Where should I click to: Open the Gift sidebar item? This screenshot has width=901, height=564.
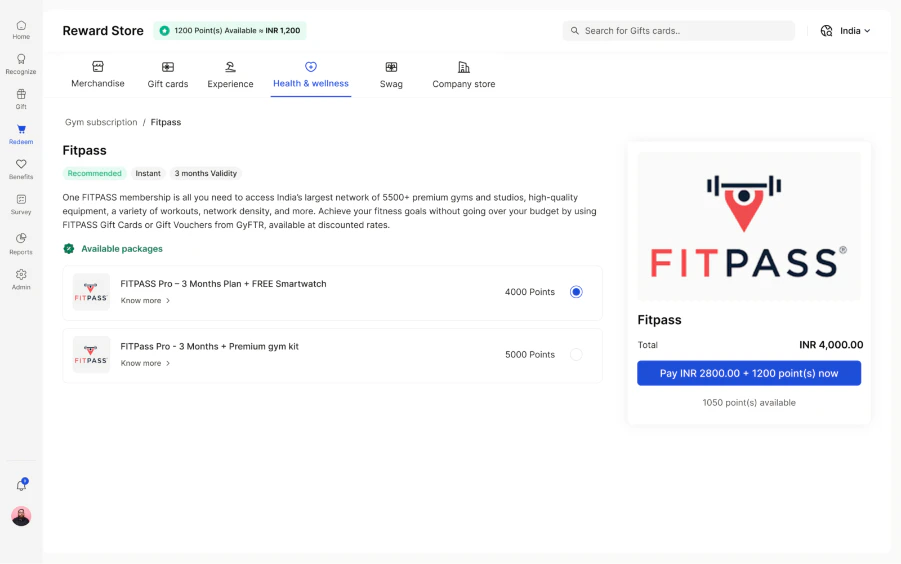coord(21,99)
